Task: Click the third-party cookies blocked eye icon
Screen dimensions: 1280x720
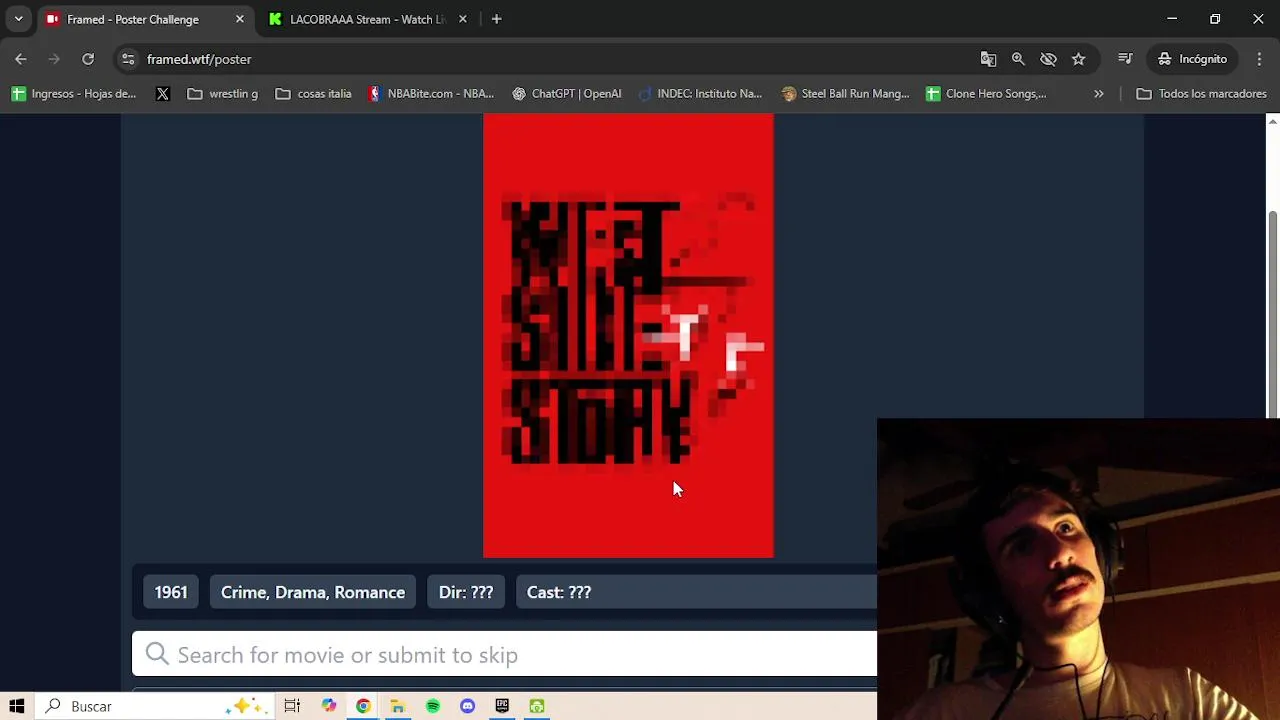Action: [x=1048, y=59]
